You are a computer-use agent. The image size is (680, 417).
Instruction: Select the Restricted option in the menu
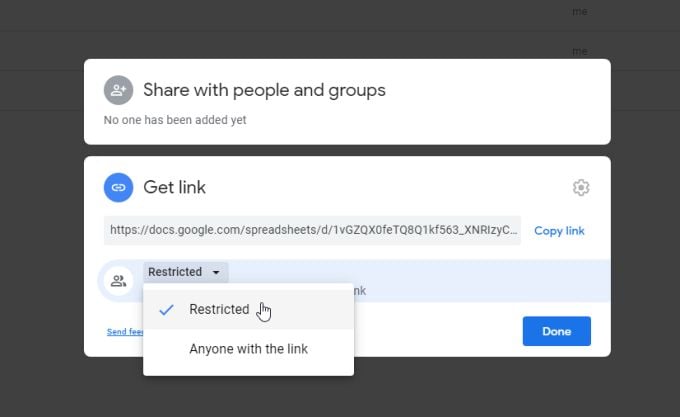219,310
